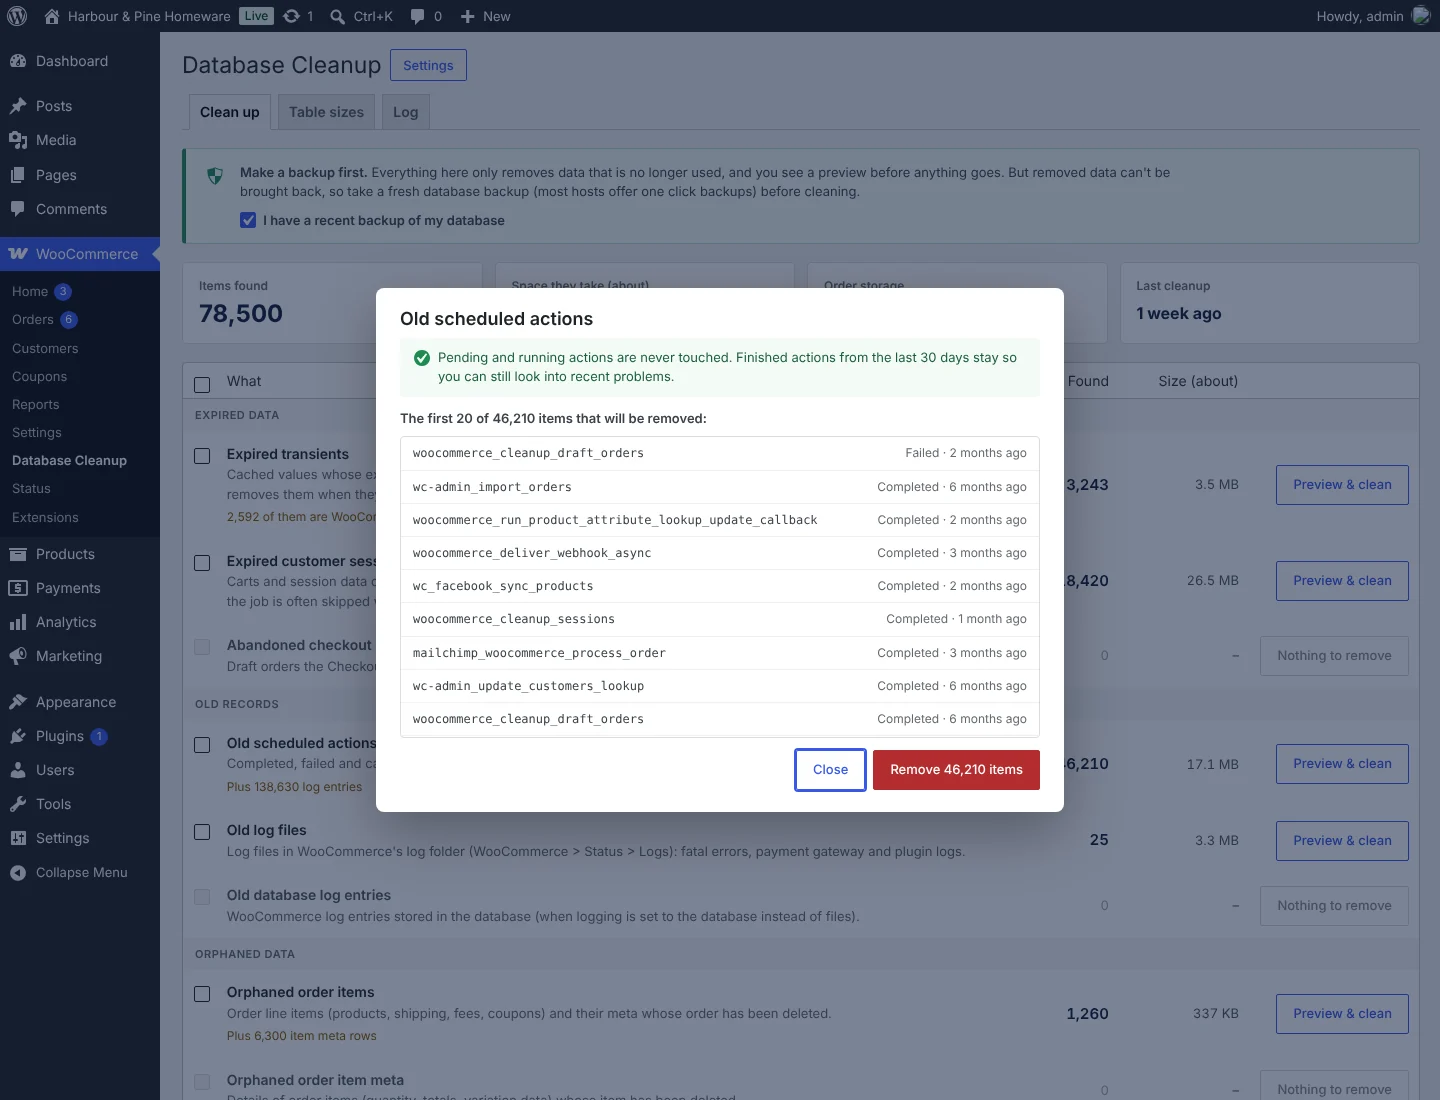Open the admin user avatar

(1421, 16)
